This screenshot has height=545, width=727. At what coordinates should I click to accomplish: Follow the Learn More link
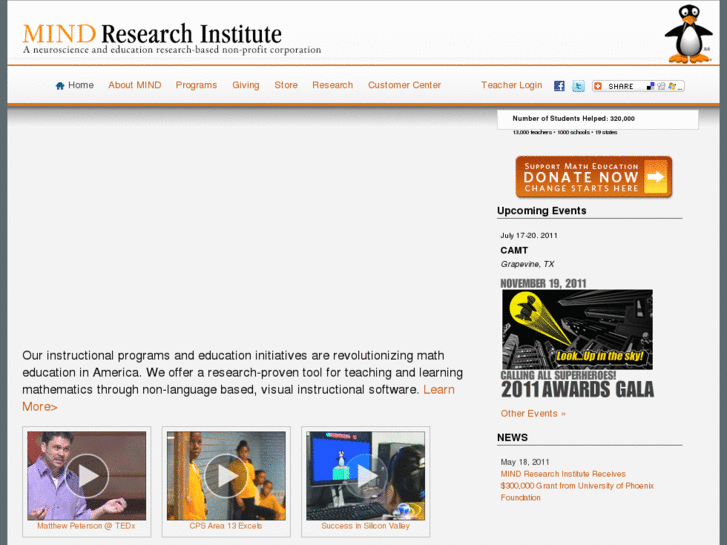tap(439, 390)
